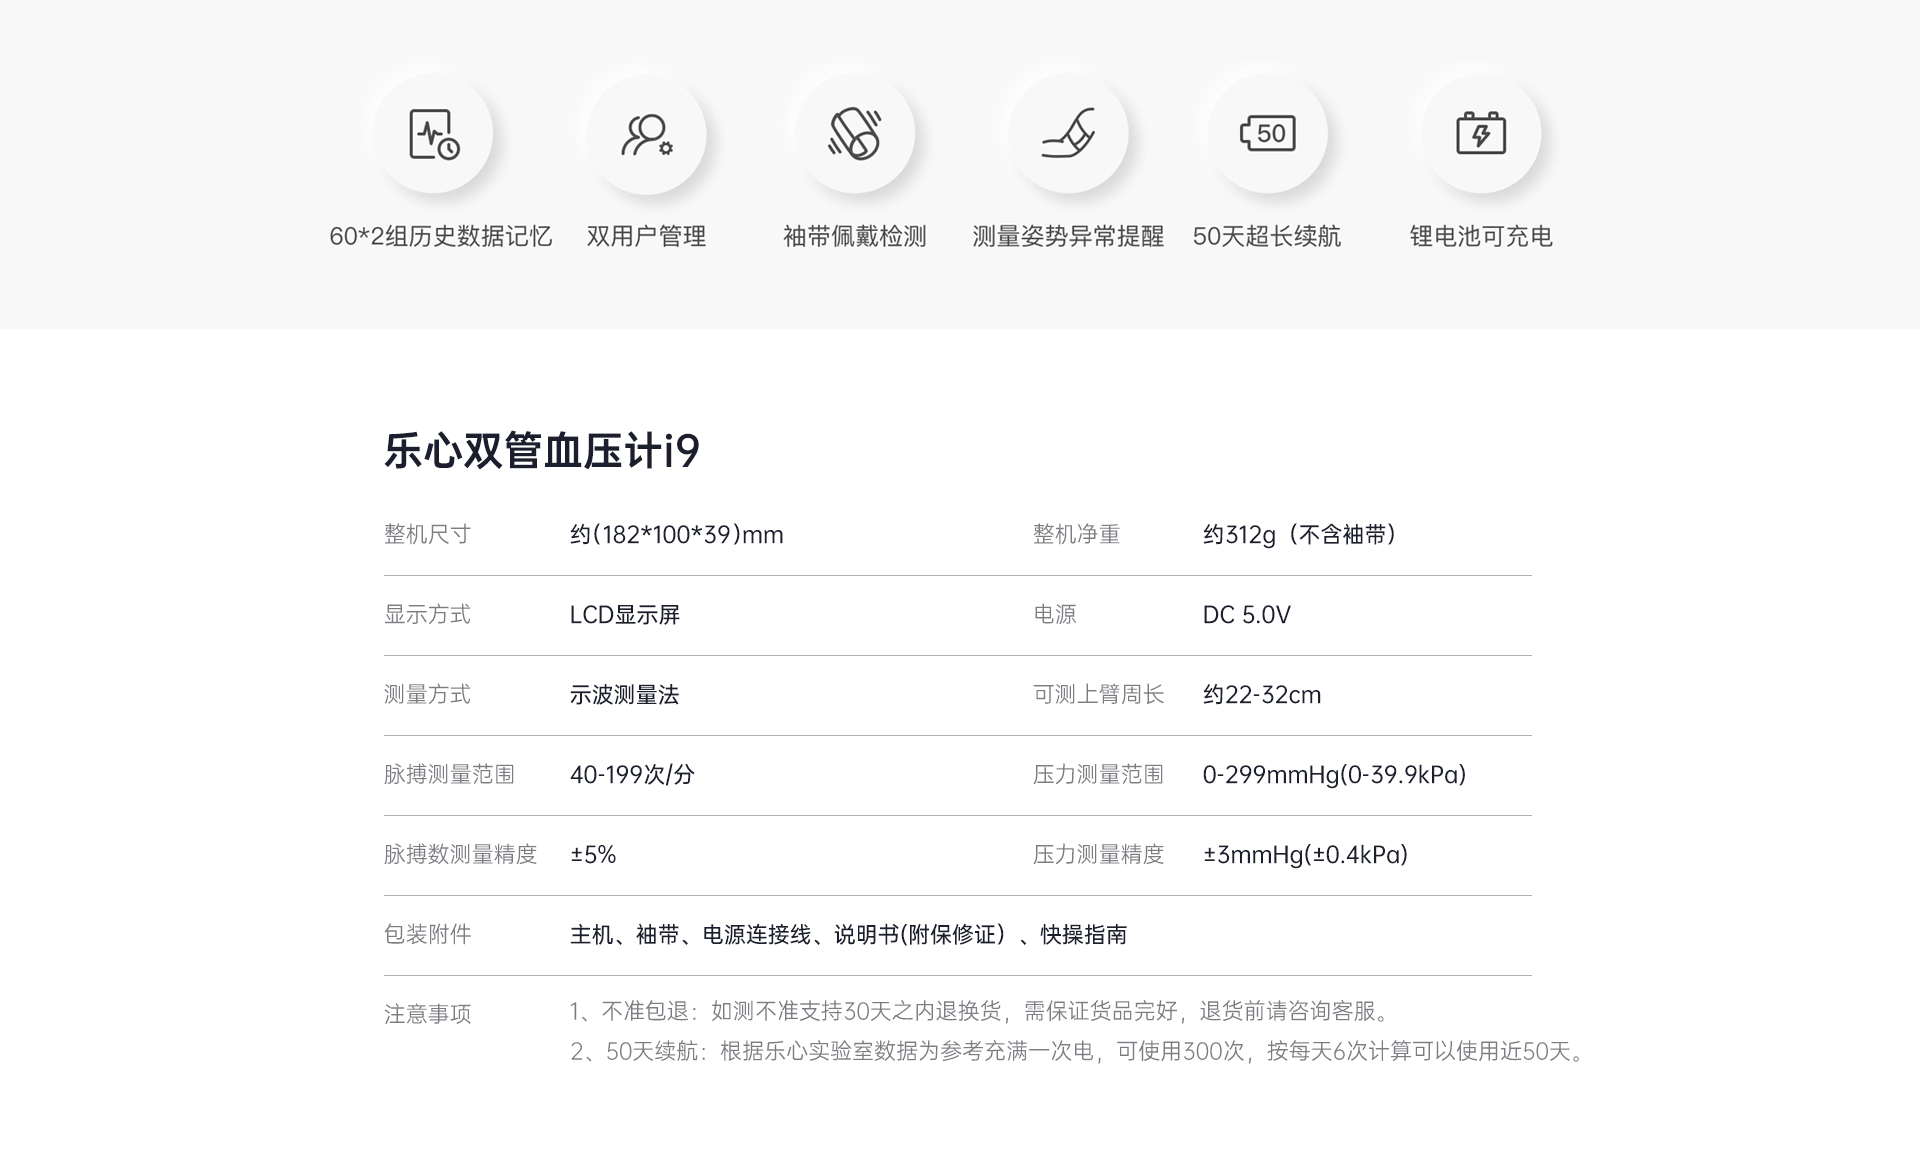Click the spec label 电源
The image size is (1920, 1168).
click(1055, 615)
